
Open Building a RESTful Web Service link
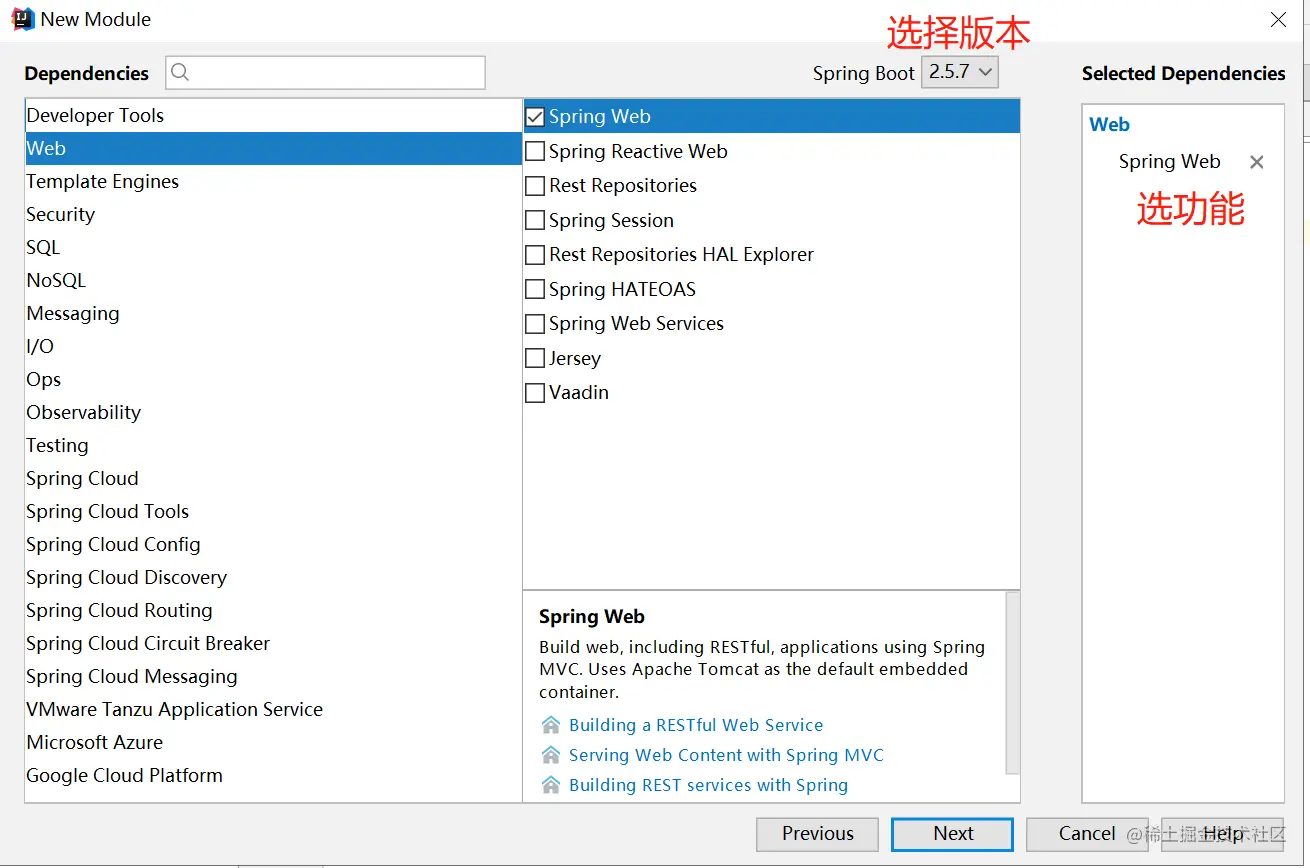tap(696, 725)
